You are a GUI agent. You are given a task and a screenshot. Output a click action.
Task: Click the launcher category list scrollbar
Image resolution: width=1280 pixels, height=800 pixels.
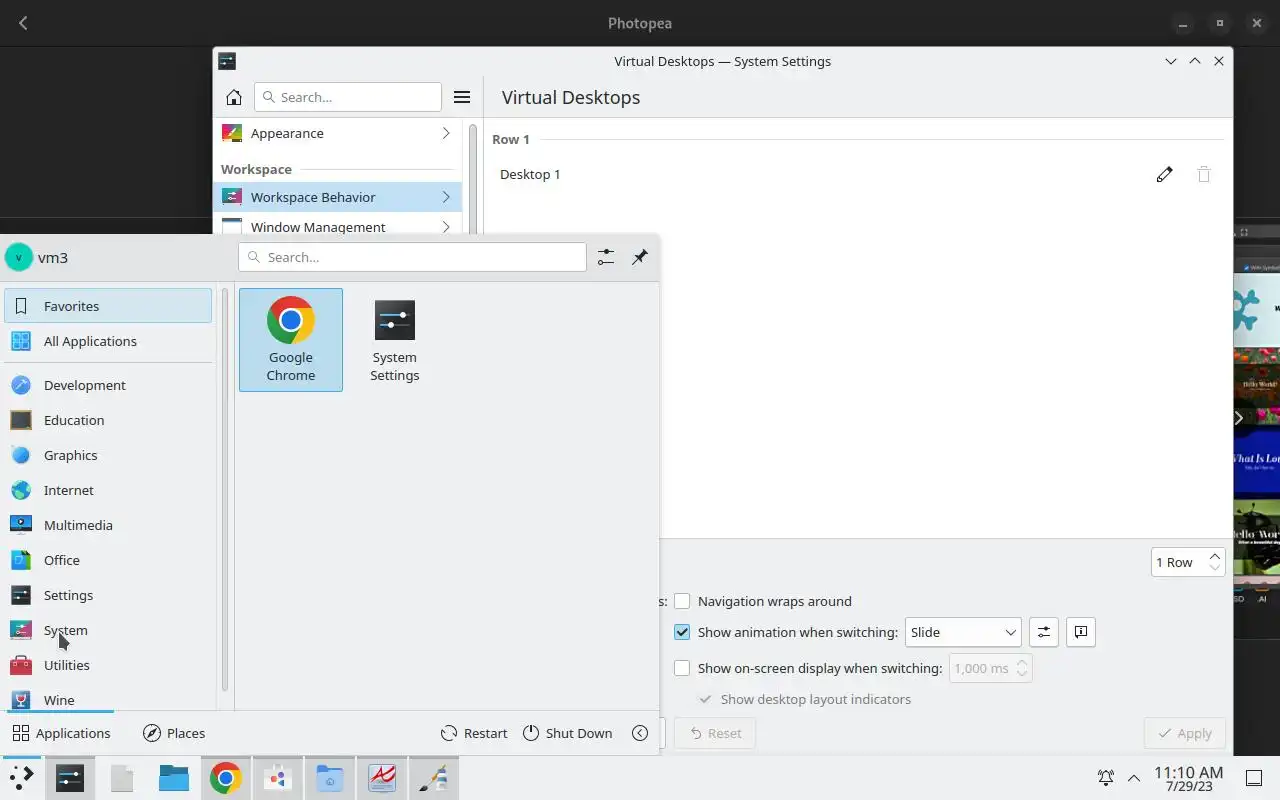[225, 490]
